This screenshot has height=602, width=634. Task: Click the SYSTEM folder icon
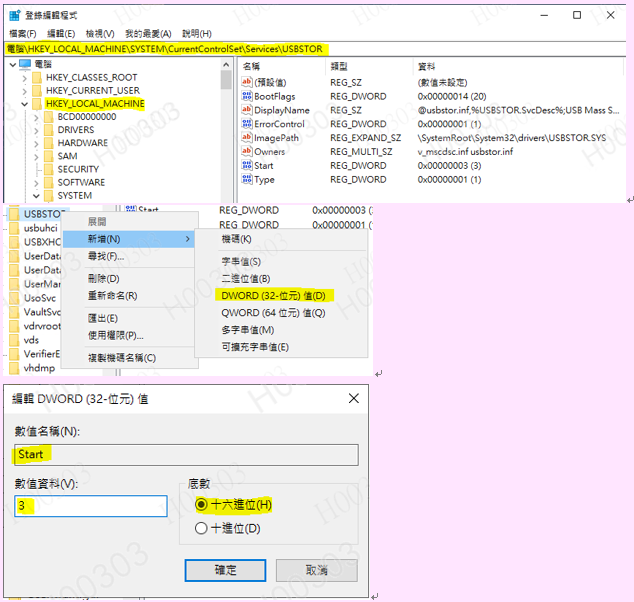(49, 196)
